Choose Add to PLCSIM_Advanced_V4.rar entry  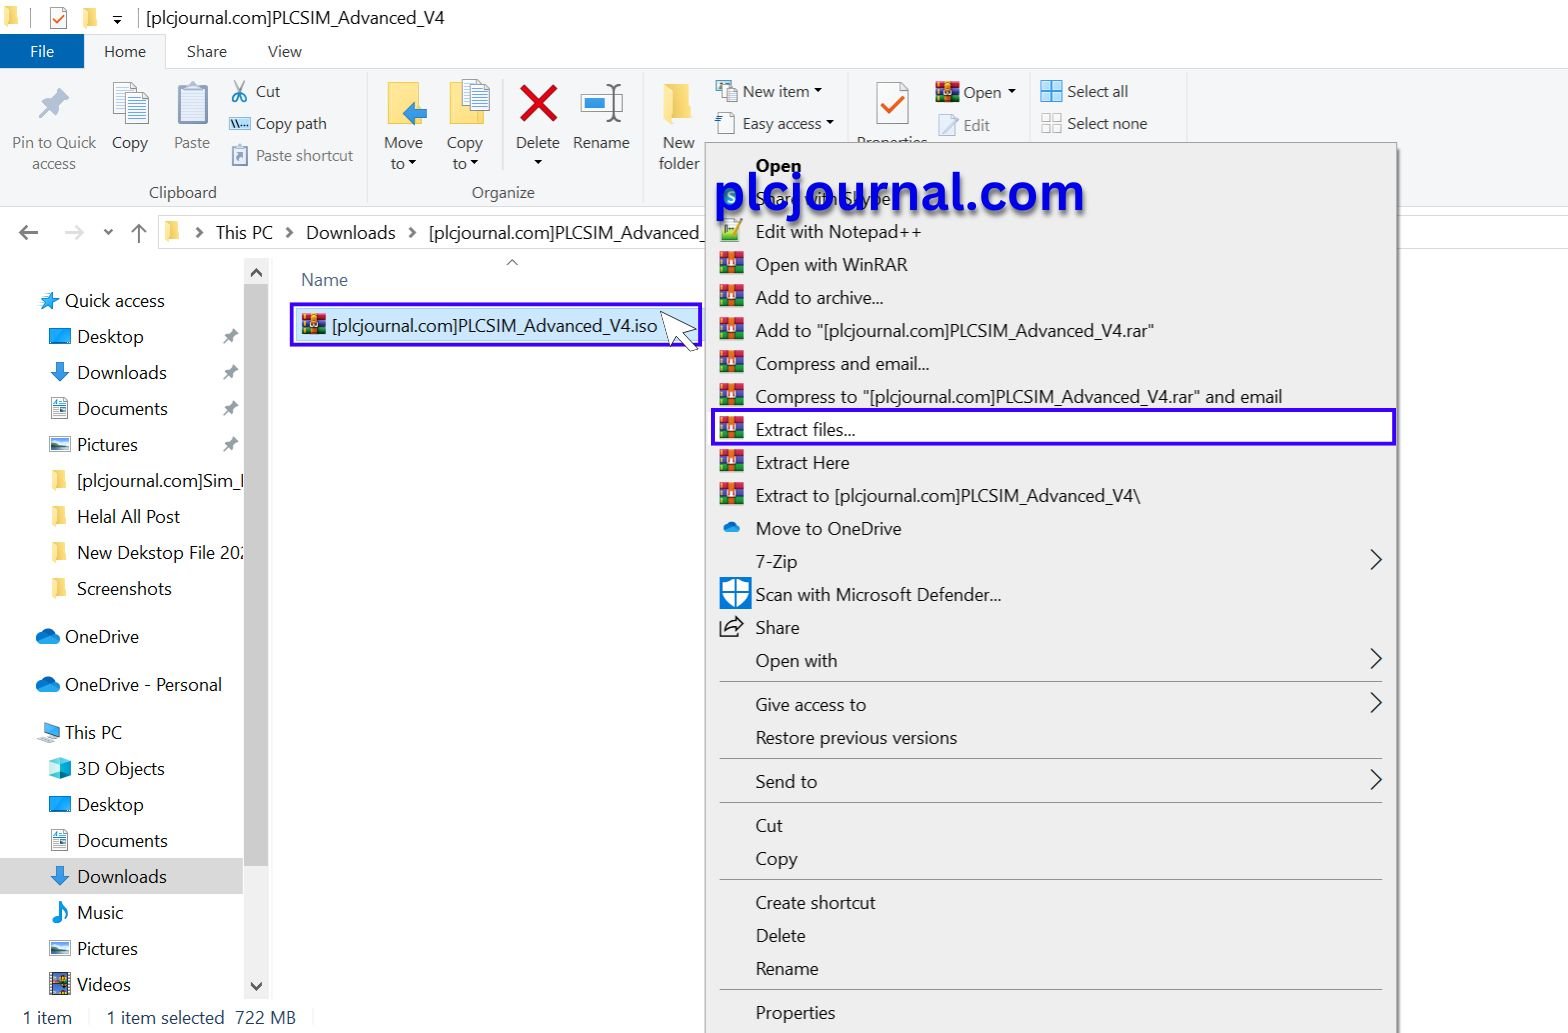[x=954, y=330]
